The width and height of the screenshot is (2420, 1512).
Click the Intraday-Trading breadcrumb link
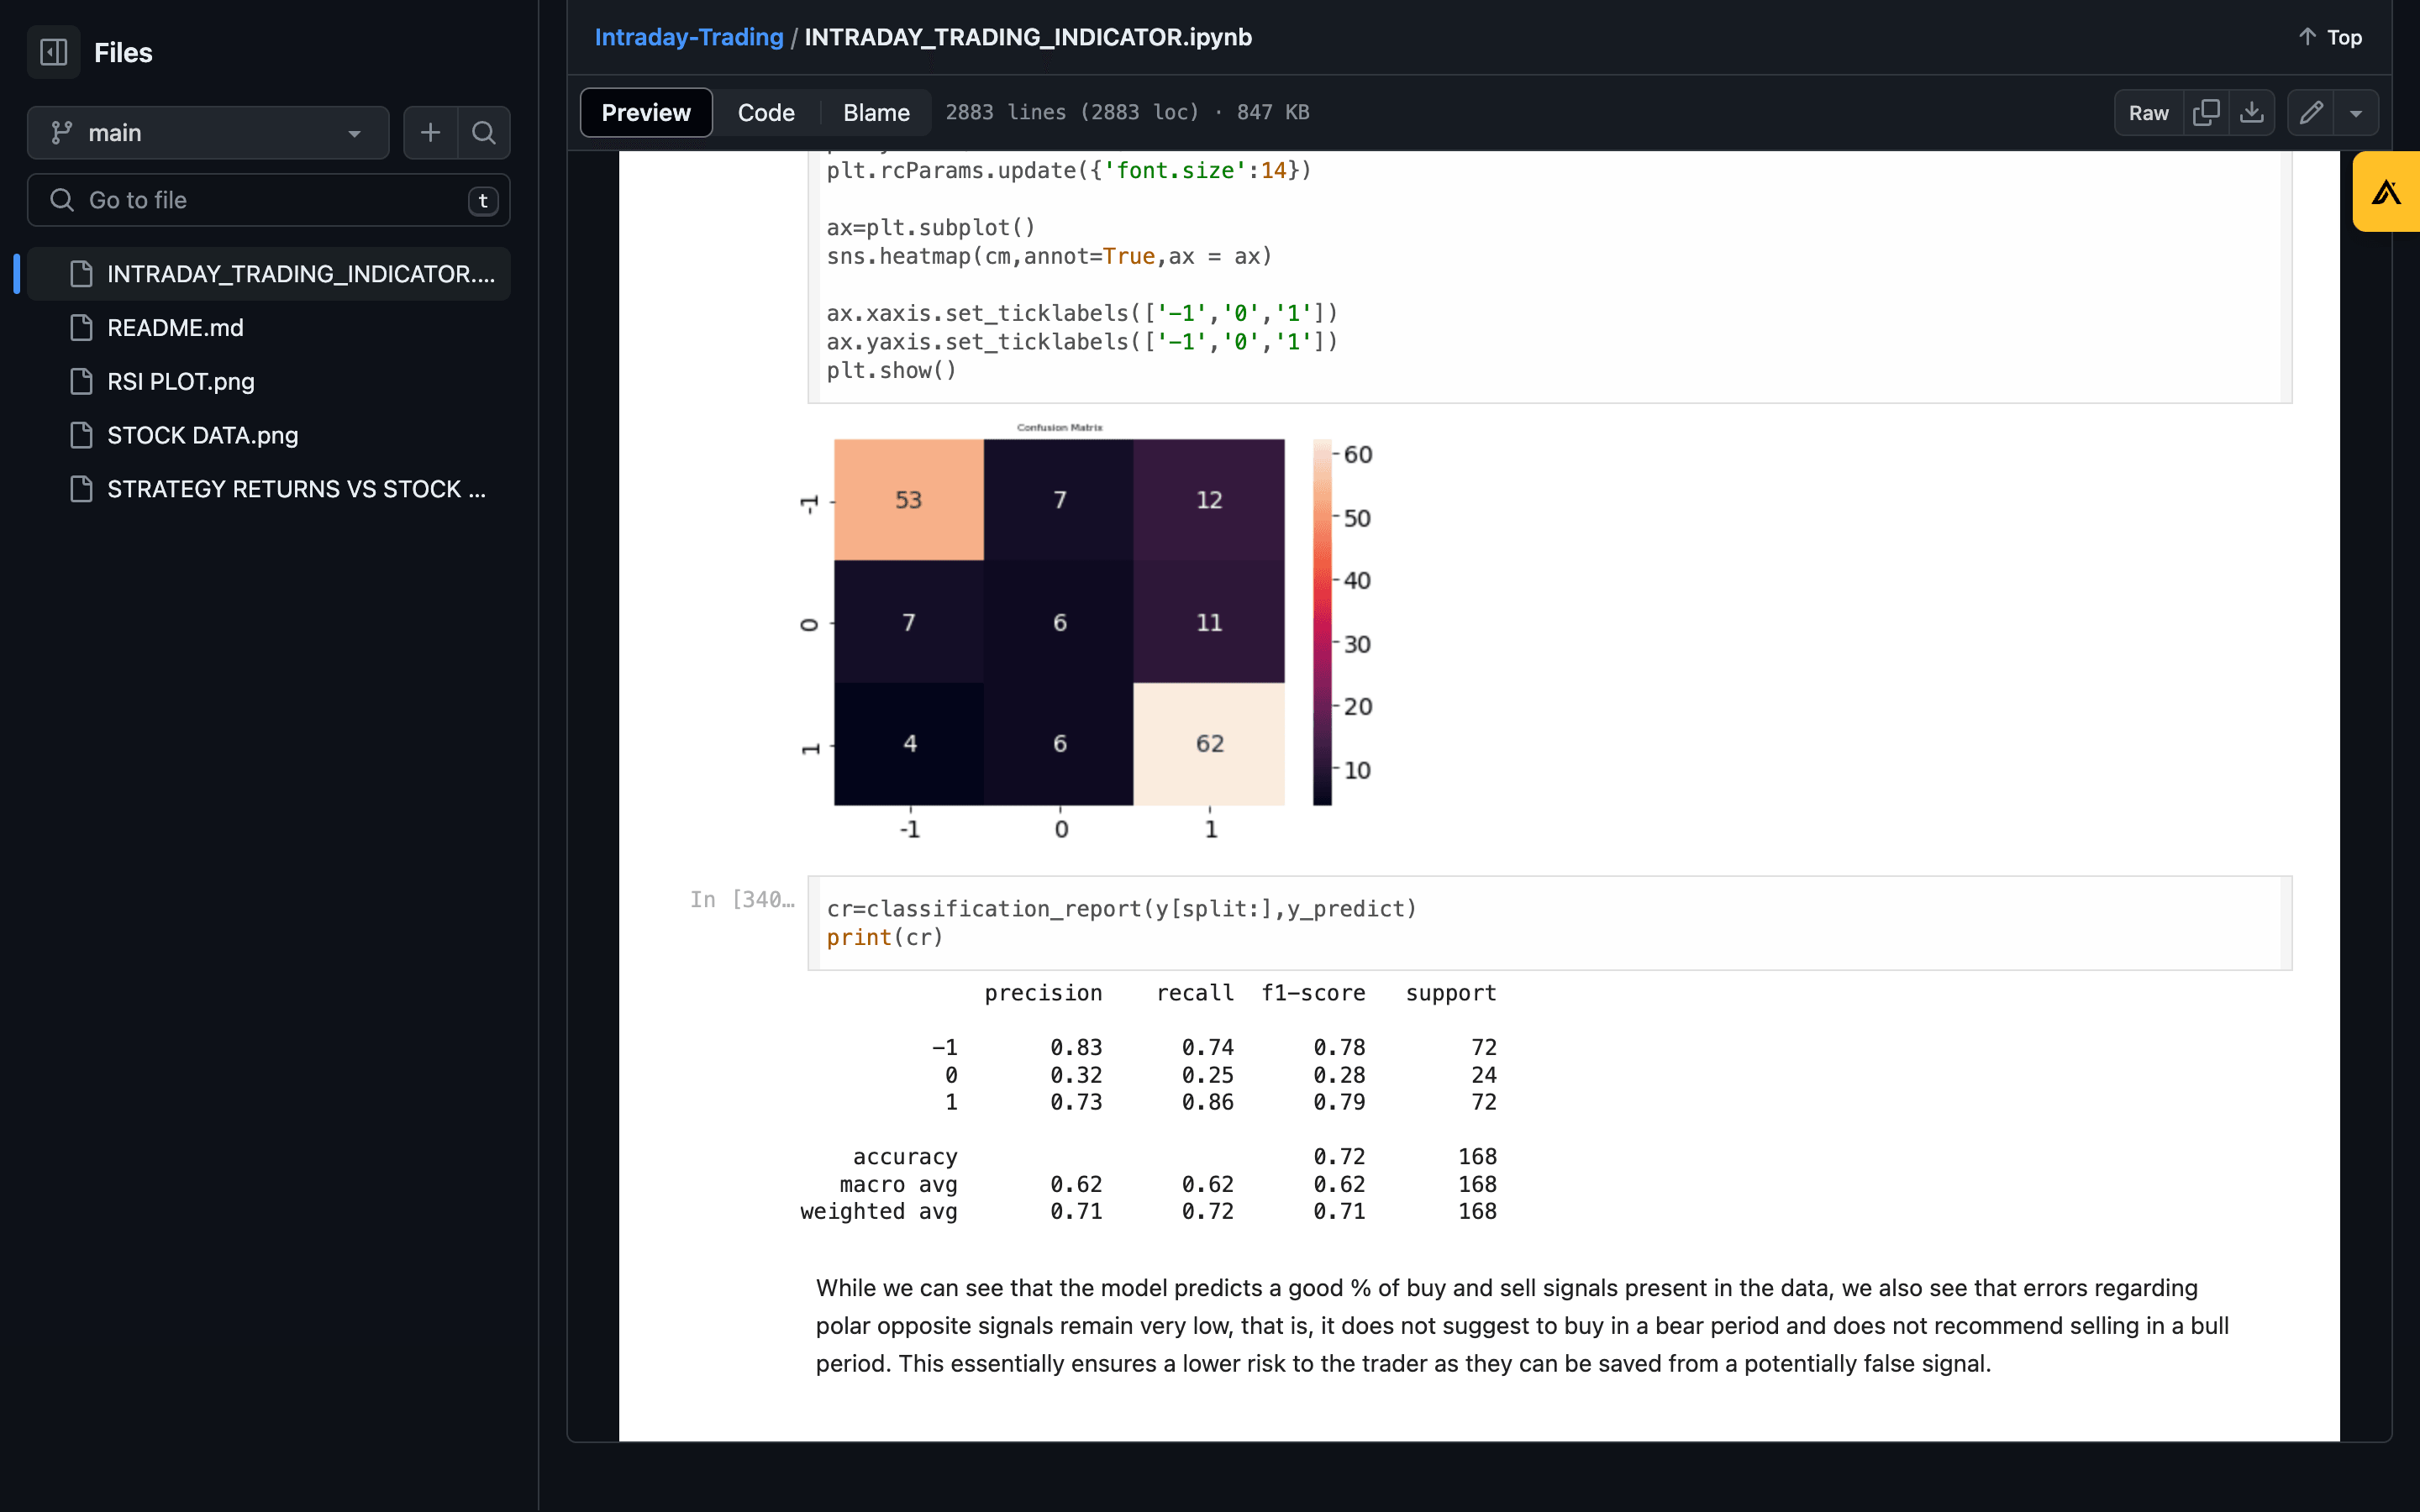tap(689, 37)
